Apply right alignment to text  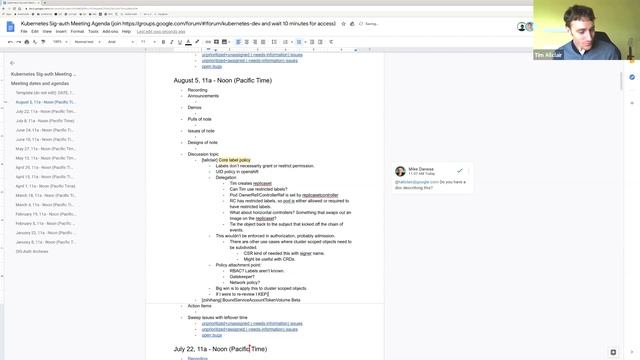pos(255,42)
